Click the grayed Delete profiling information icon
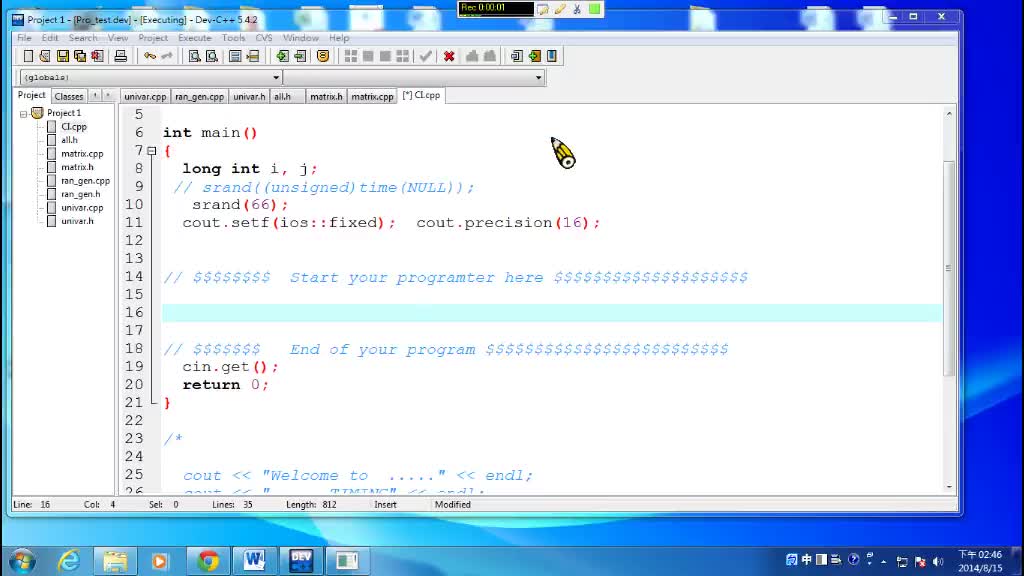 (490, 56)
